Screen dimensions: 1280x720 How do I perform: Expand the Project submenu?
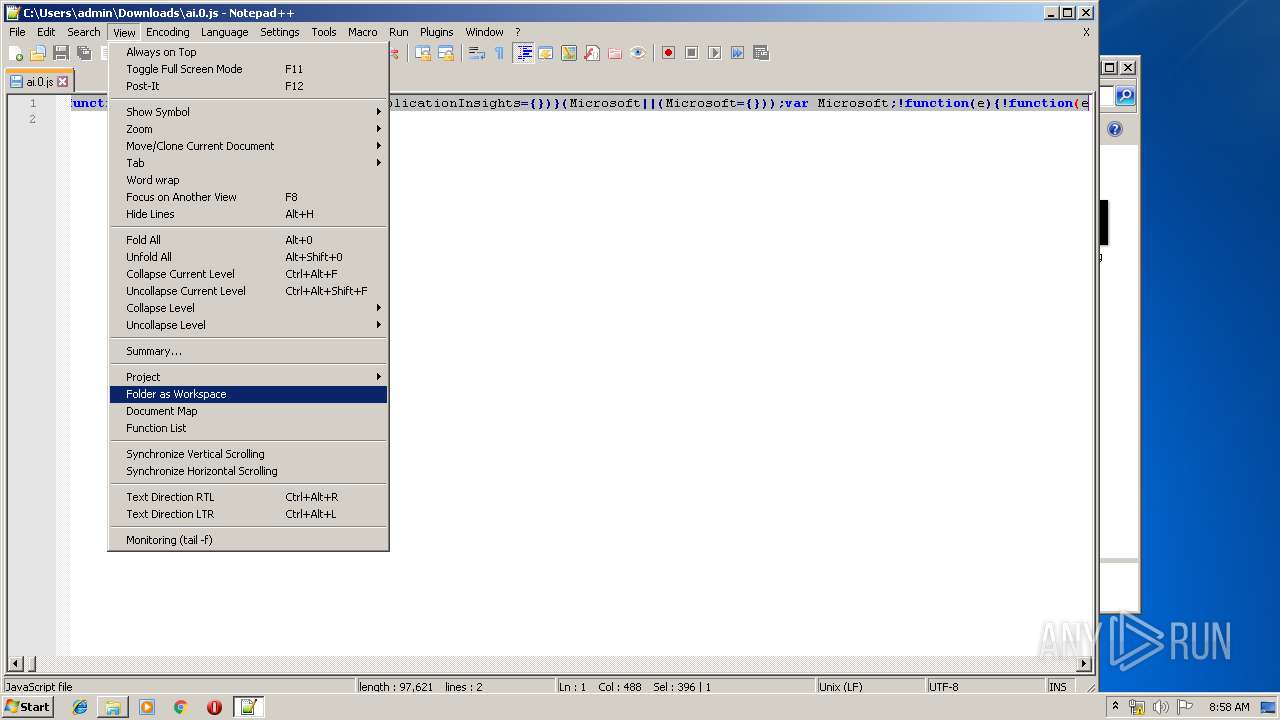click(x=248, y=377)
